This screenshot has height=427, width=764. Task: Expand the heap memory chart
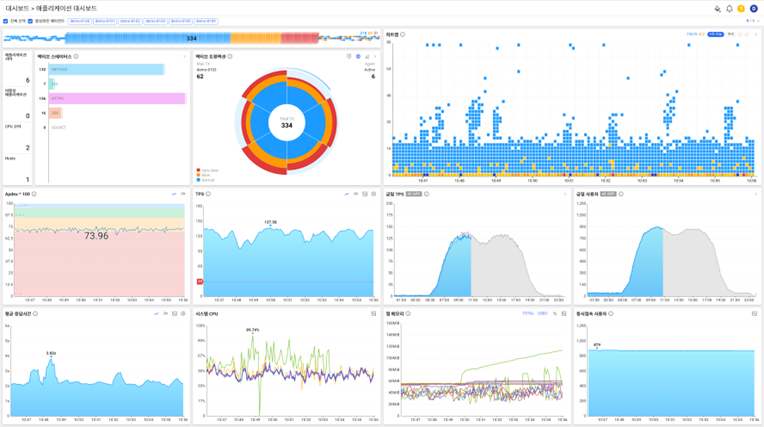[x=564, y=314]
